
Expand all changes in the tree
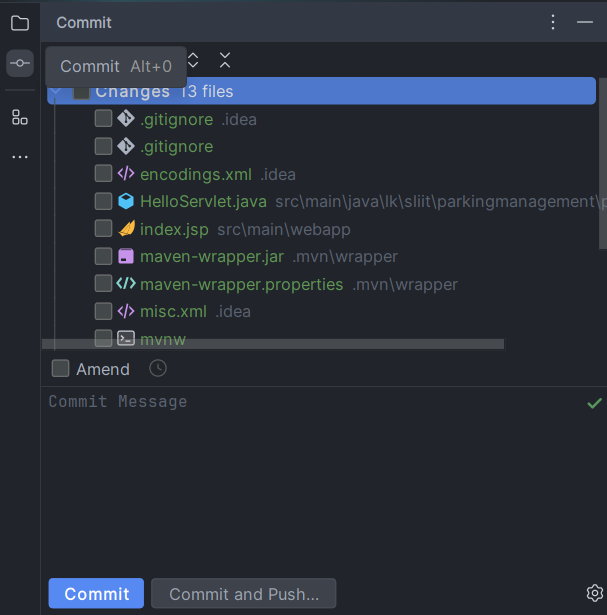(194, 61)
